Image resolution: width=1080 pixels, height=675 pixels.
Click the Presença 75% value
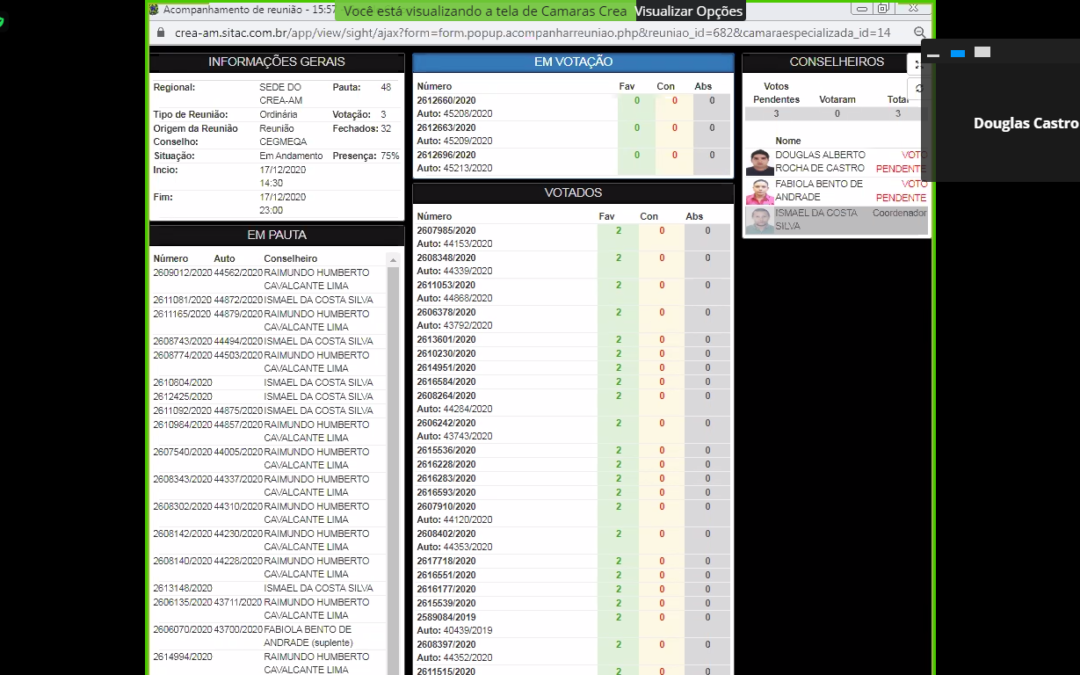[x=389, y=156]
